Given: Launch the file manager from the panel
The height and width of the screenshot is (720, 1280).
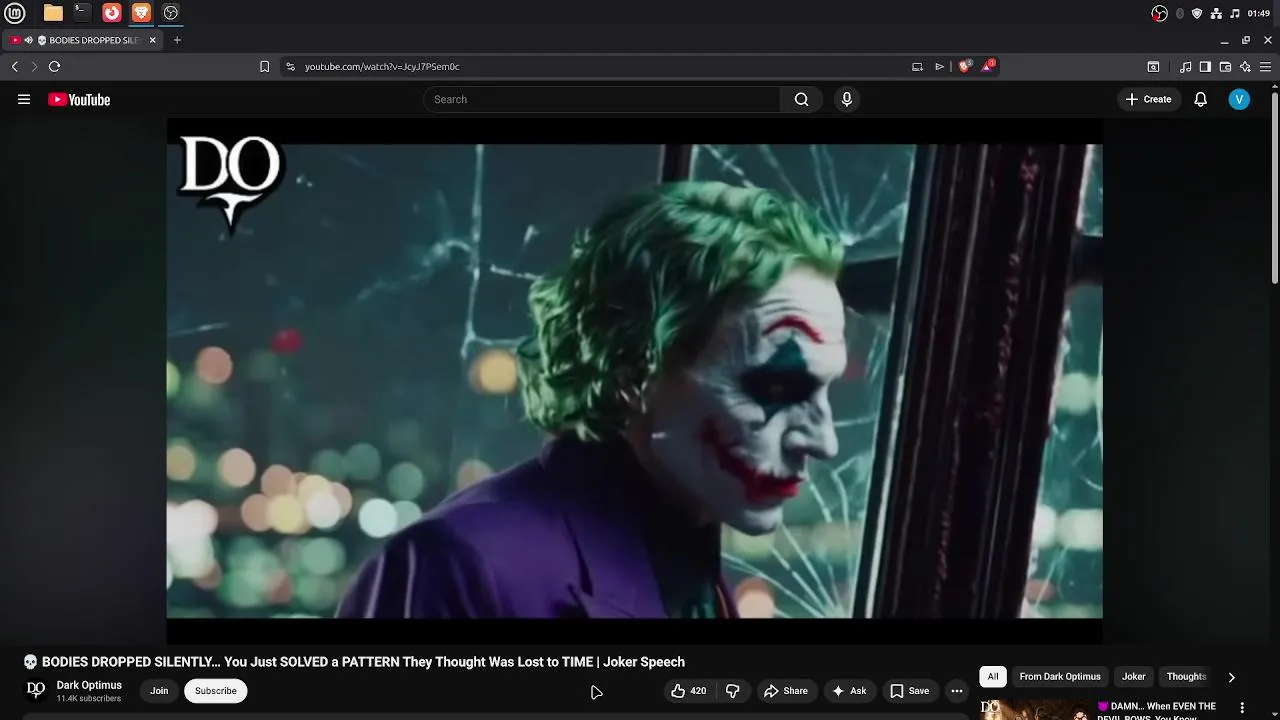Looking at the screenshot, I should [x=53, y=13].
